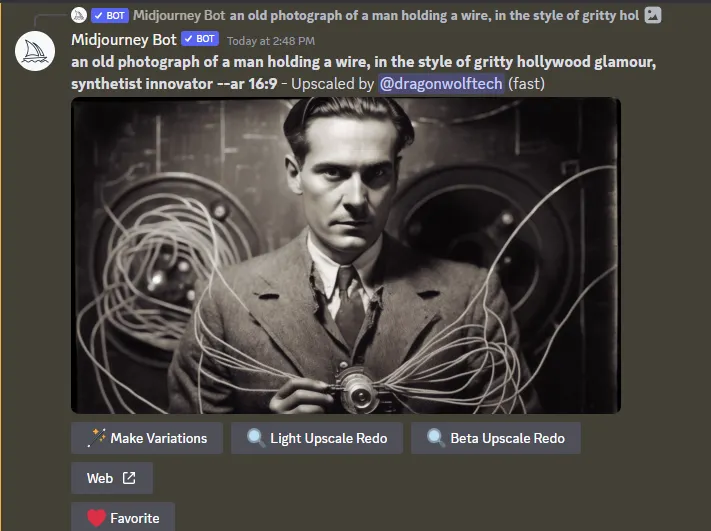Click the red heart icon on Favorite

point(96,518)
